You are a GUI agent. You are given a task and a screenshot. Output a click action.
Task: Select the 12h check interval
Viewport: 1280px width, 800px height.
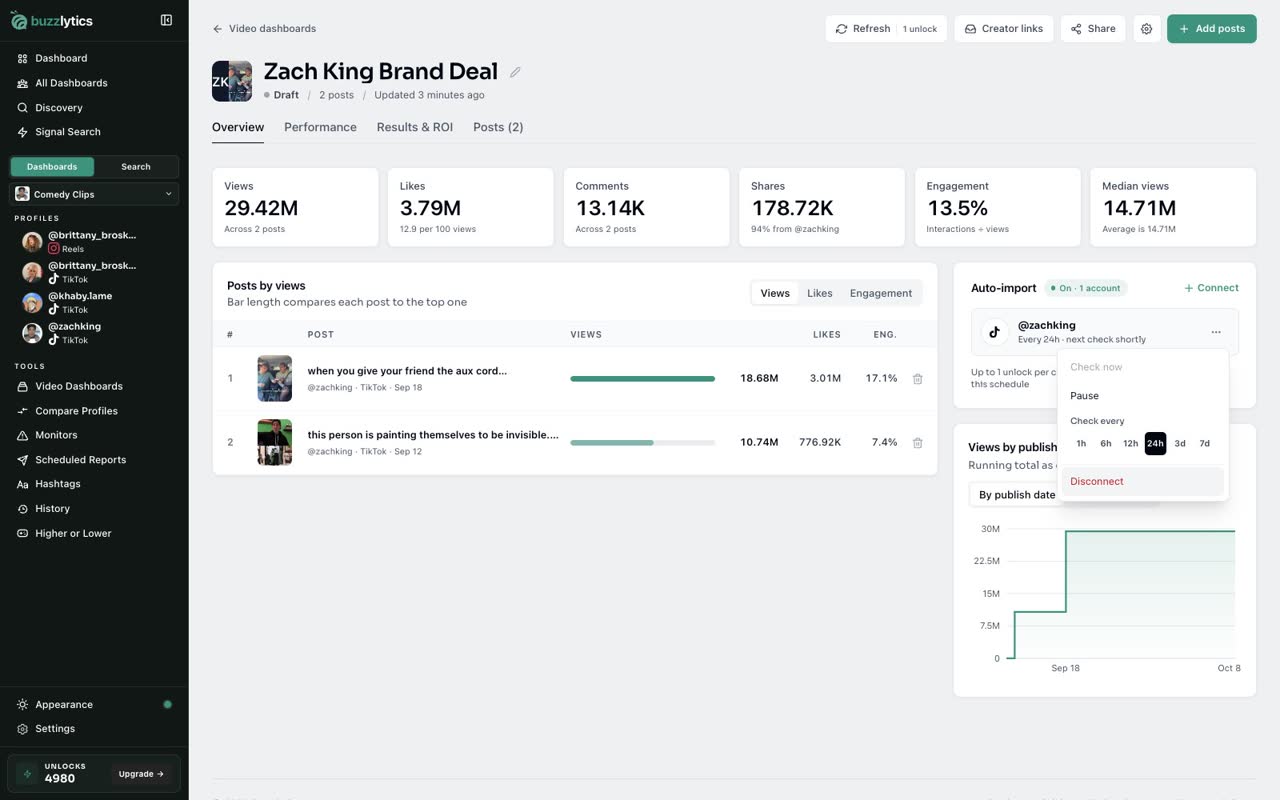point(1130,443)
